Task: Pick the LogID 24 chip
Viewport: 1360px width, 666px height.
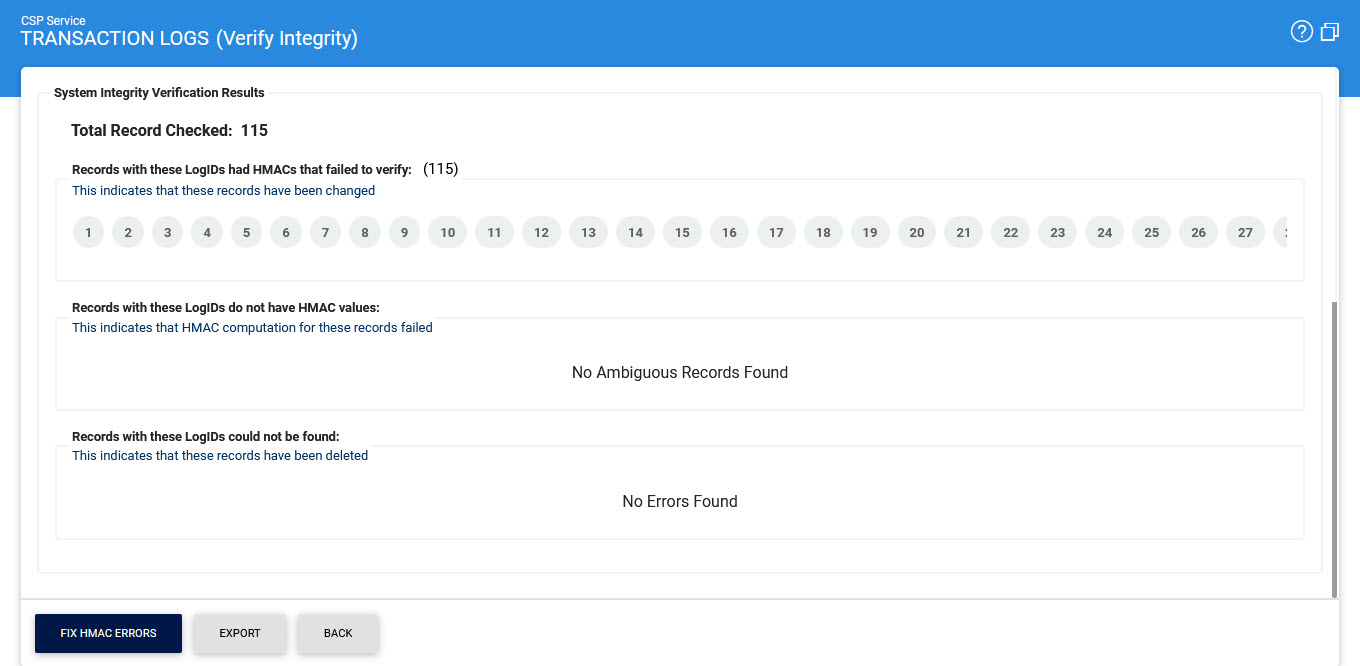Action: 1104,233
